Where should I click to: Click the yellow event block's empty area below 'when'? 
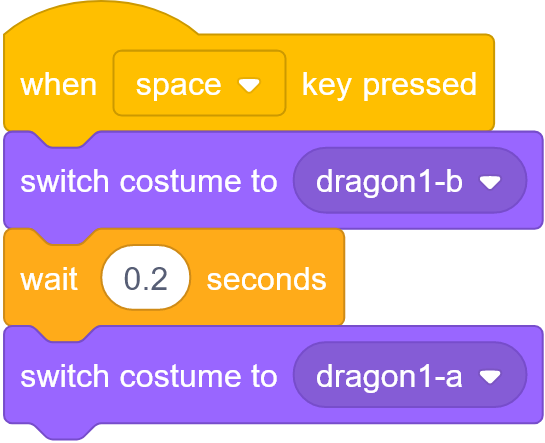58,113
